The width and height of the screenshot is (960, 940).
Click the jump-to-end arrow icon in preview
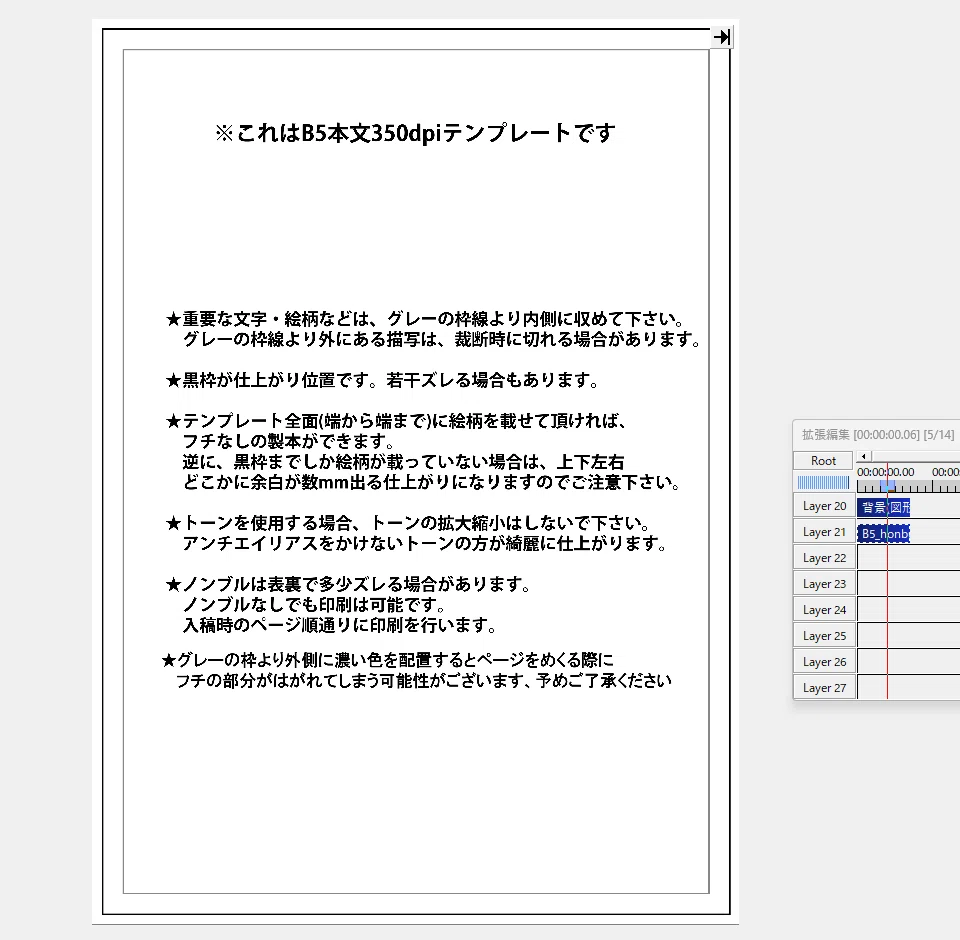tap(722, 37)
